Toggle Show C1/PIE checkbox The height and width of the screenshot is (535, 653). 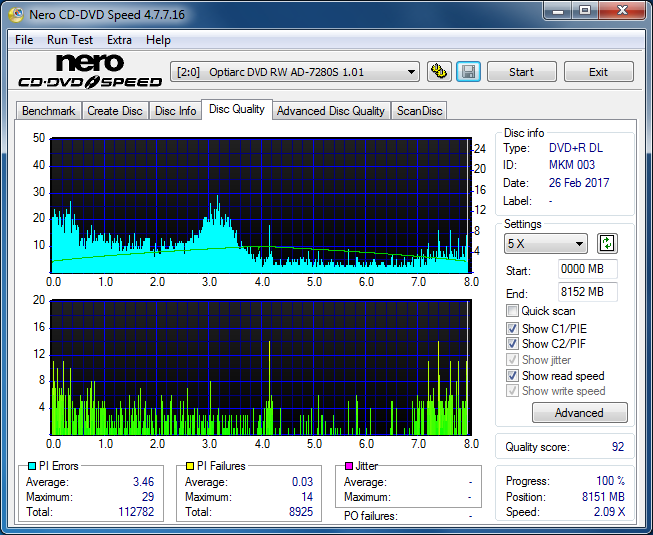click(x=512, y=328)
